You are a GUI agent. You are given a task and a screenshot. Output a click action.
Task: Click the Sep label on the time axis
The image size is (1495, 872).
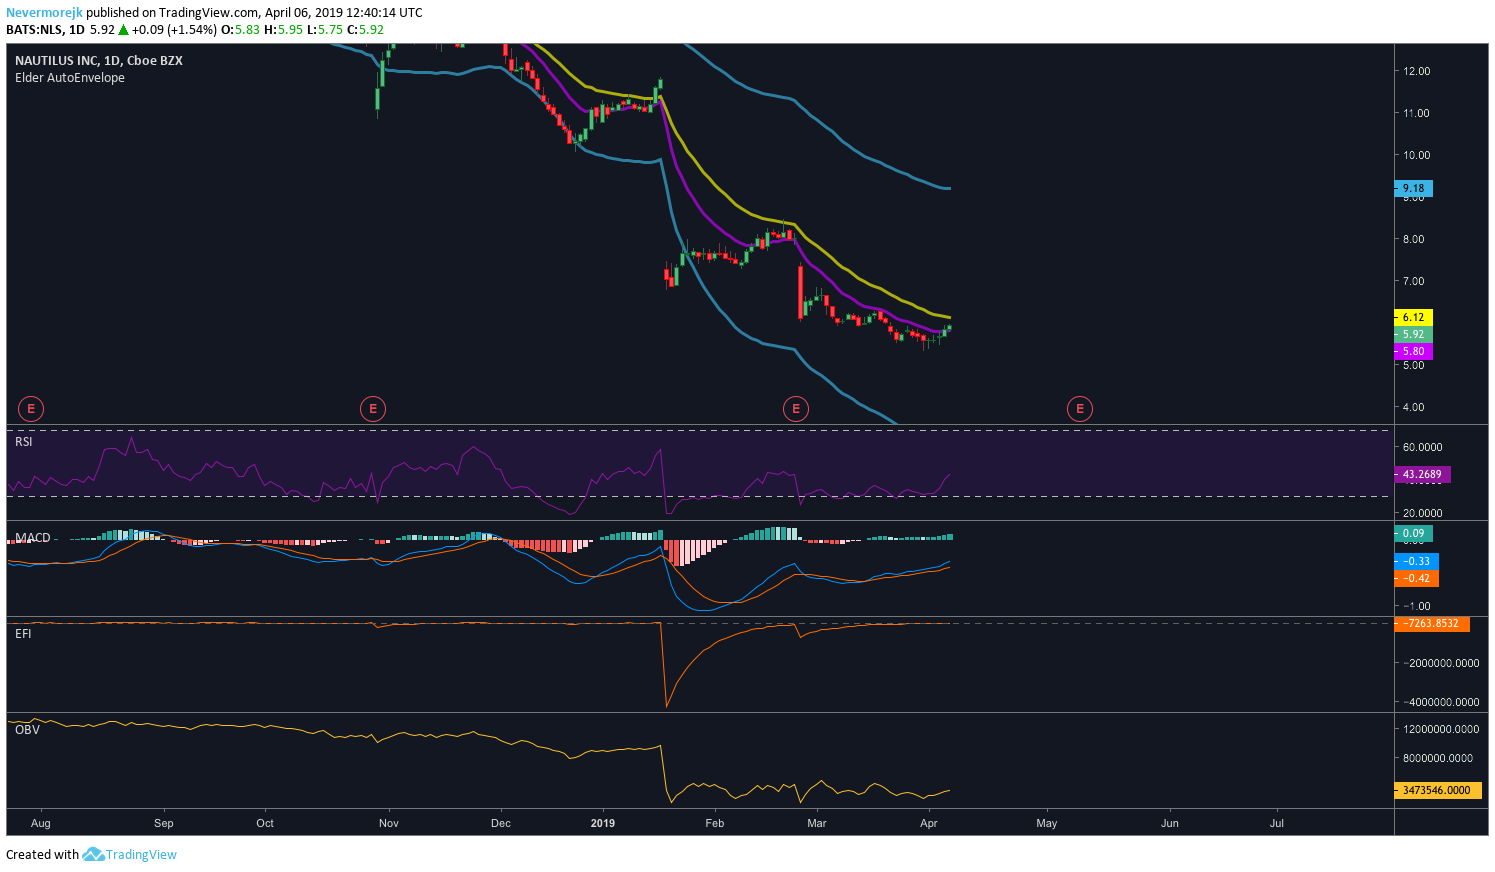pyautogui.click(x=164, y=823)
